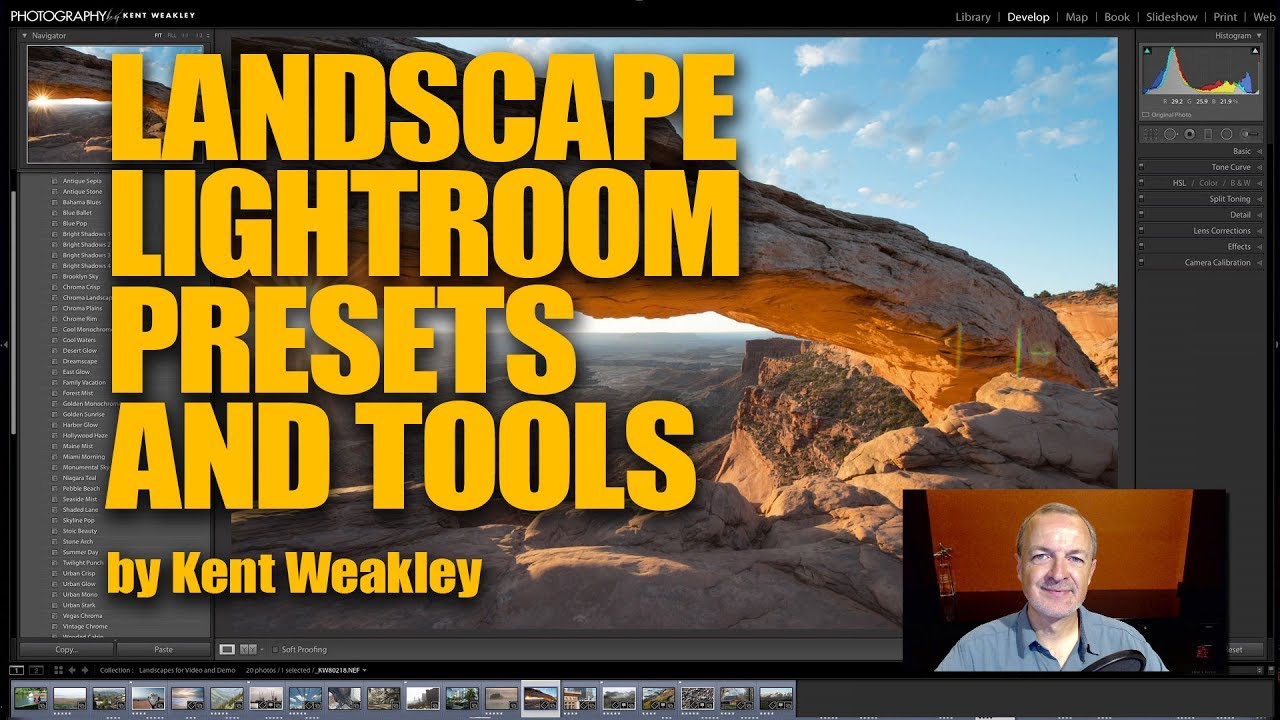The height and width of the screenshot is (720, 1280).
Task: Click preset icon beside Brooklyn Sky
Action: click(54, 276)
